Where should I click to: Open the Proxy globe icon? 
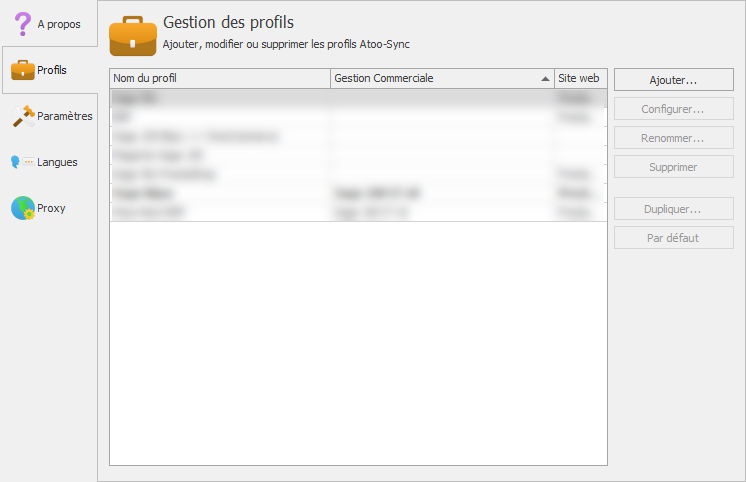click(22, 208)
